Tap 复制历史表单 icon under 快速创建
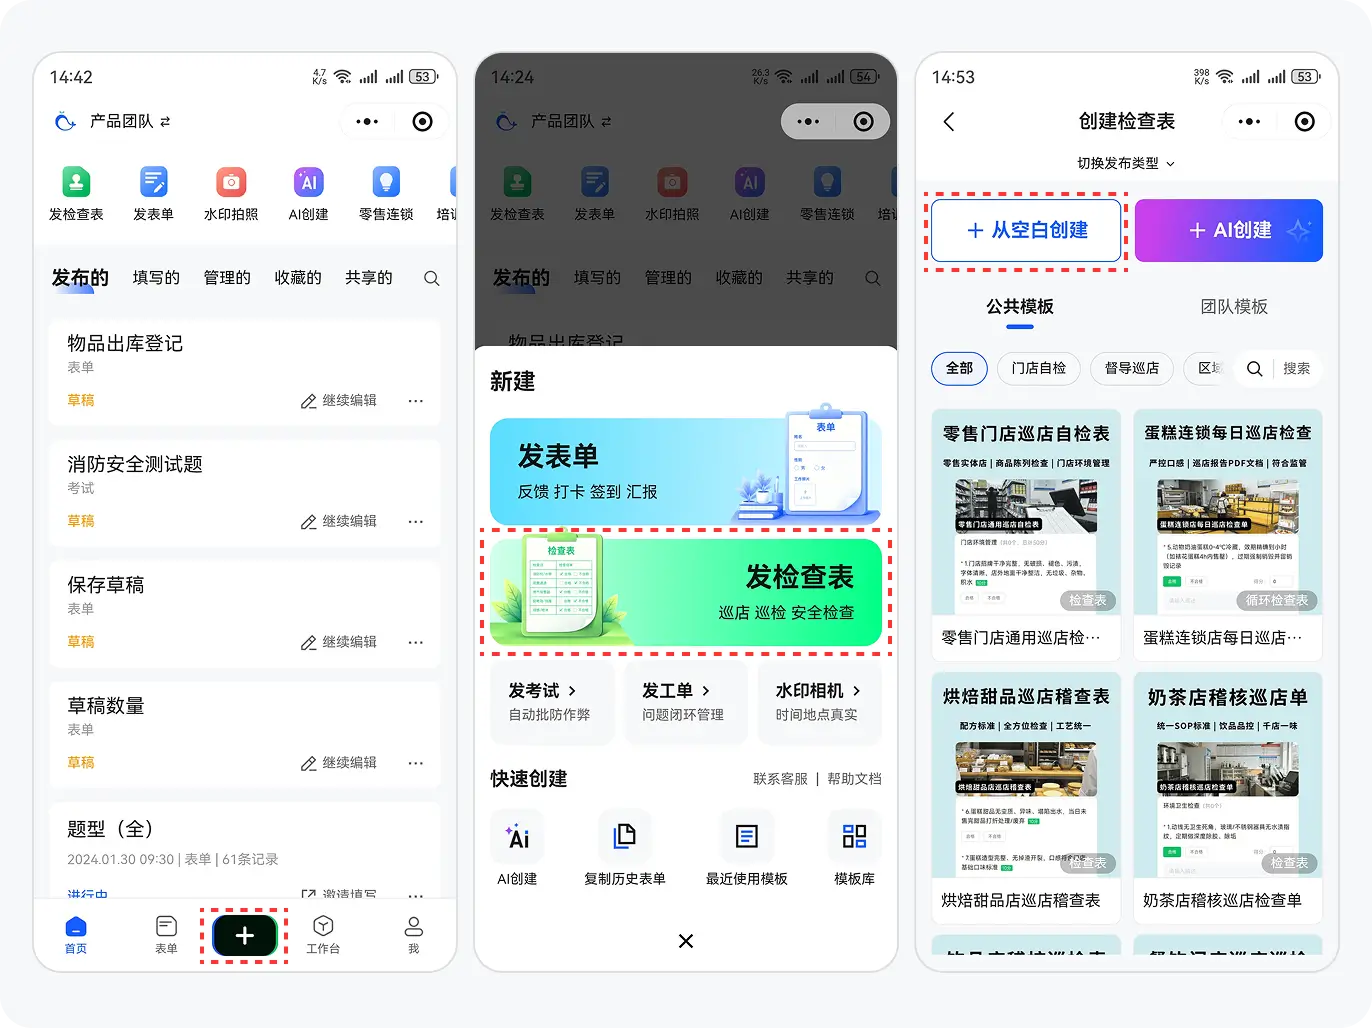1372x1028 pixels. 625,836
